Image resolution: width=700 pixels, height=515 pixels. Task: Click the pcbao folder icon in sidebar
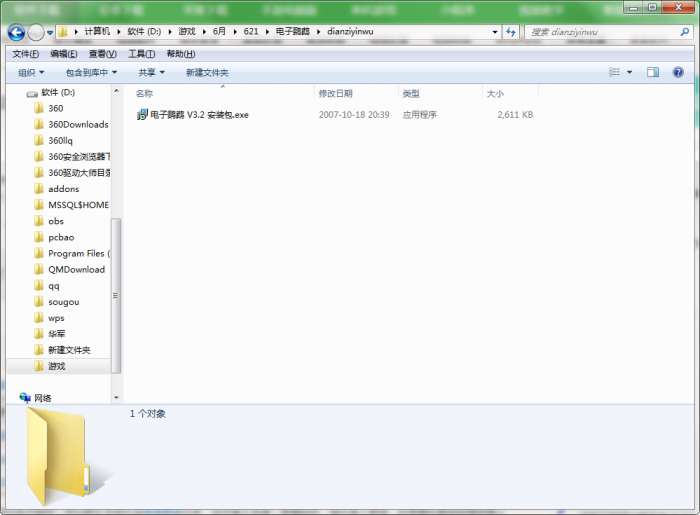(x=39, y=237)
